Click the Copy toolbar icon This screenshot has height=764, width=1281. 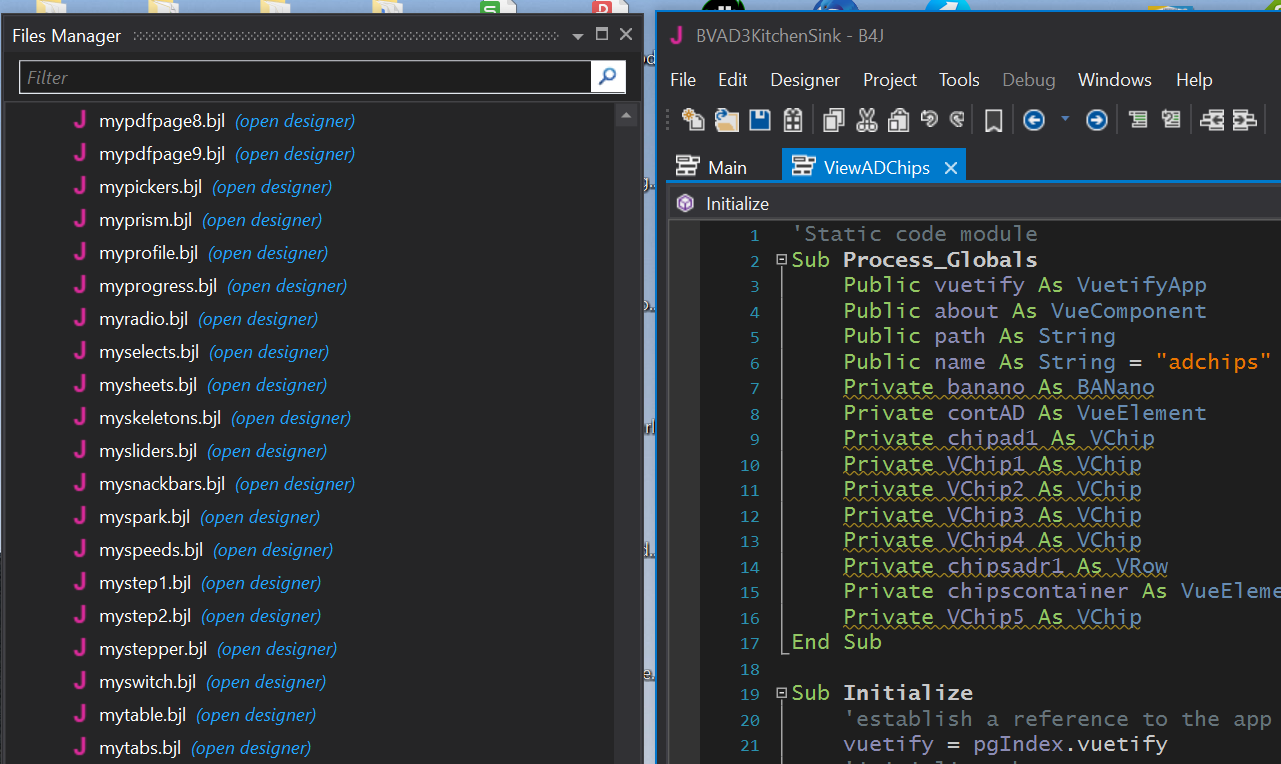(833, 120)
